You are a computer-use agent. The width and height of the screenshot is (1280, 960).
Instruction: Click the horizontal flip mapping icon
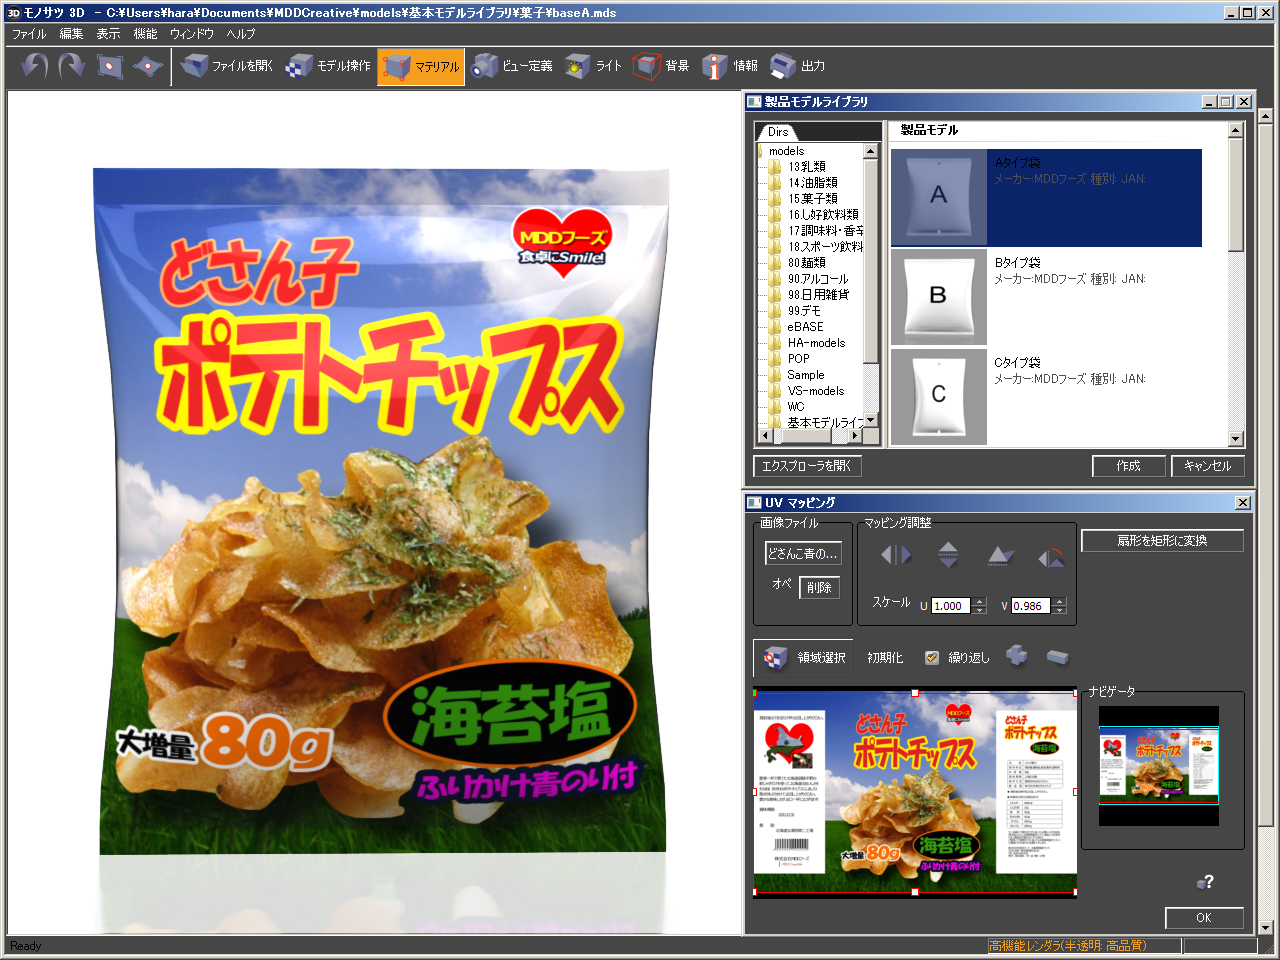click(895, 555)
